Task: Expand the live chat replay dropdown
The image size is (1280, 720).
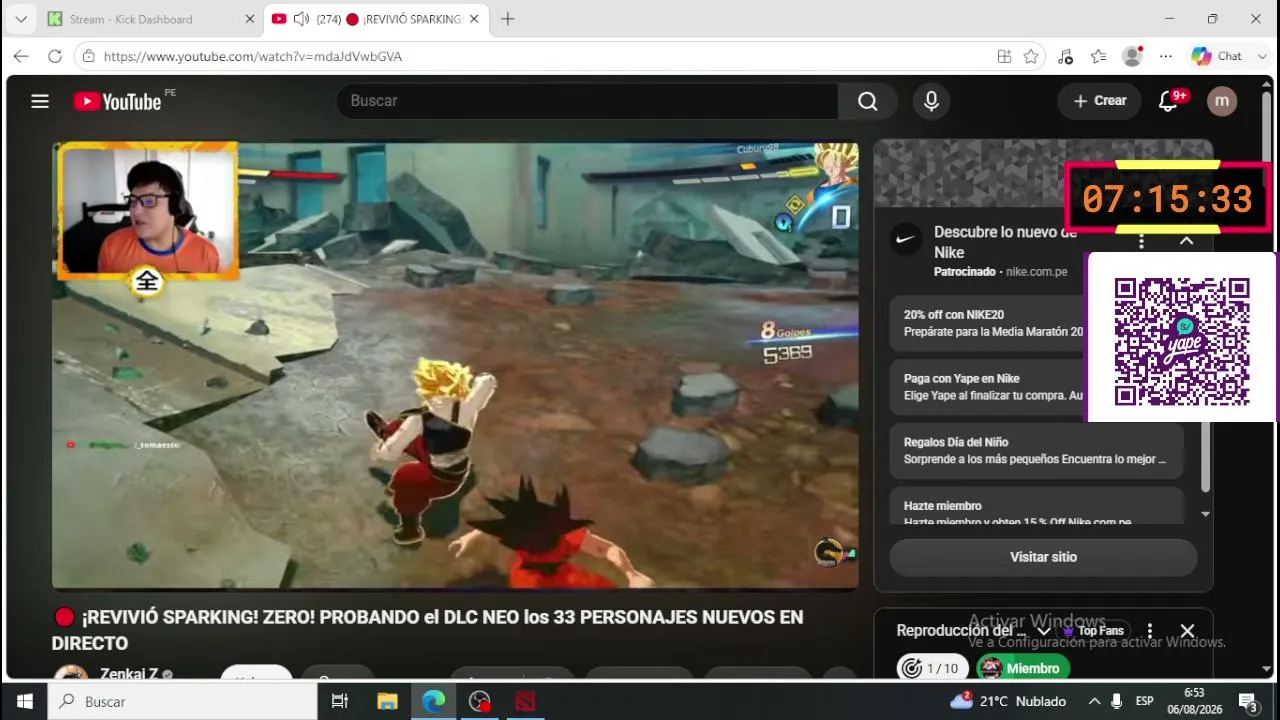Action: tap(1044, 631)
